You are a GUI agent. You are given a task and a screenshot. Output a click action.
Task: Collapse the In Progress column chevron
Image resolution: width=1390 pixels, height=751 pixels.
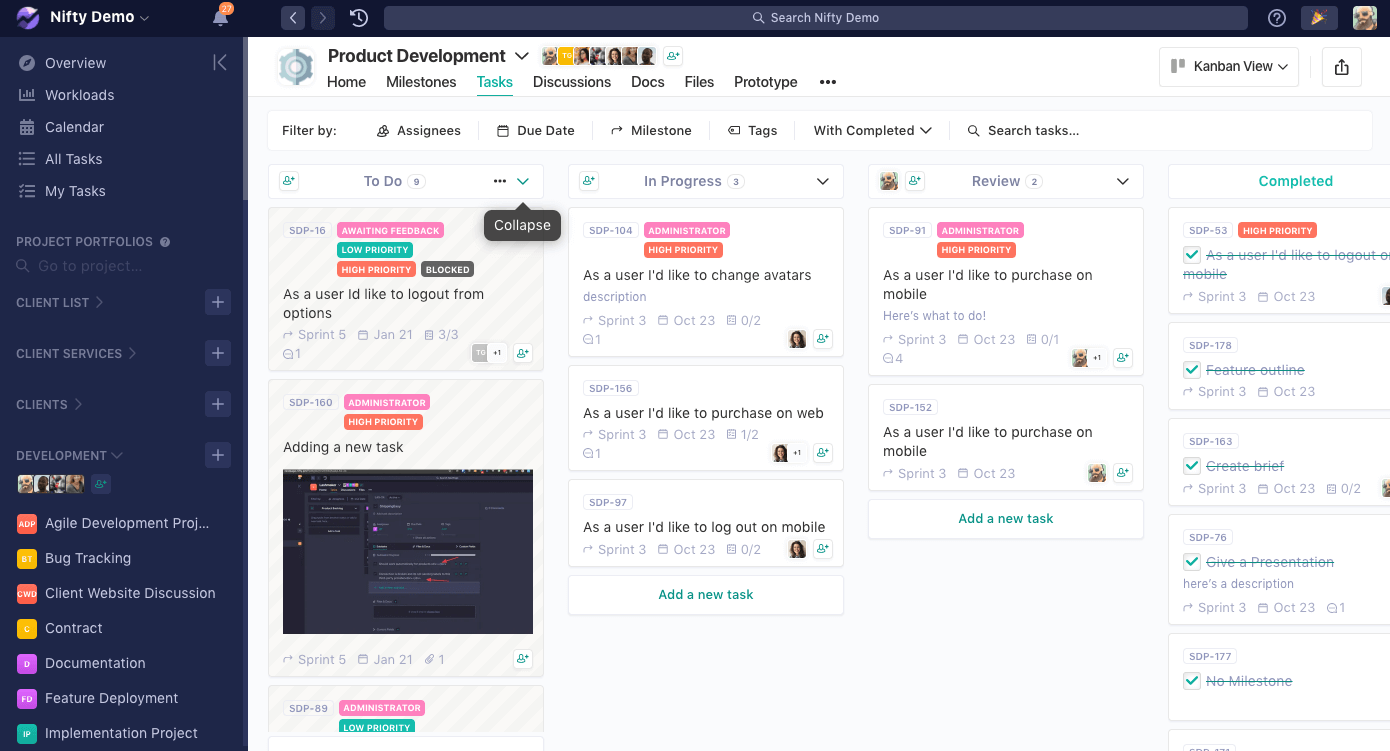tap(823, 181)
